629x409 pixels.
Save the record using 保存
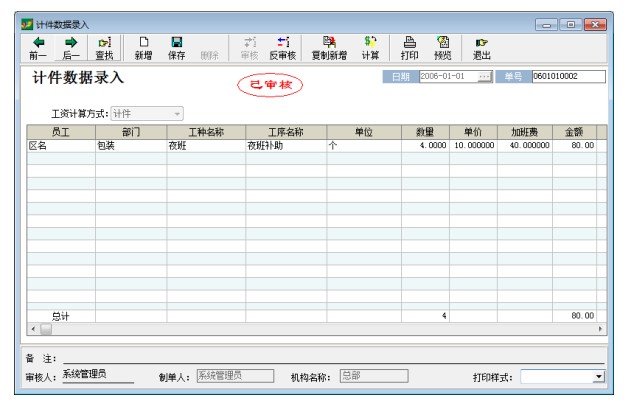(x=176, y=48)
